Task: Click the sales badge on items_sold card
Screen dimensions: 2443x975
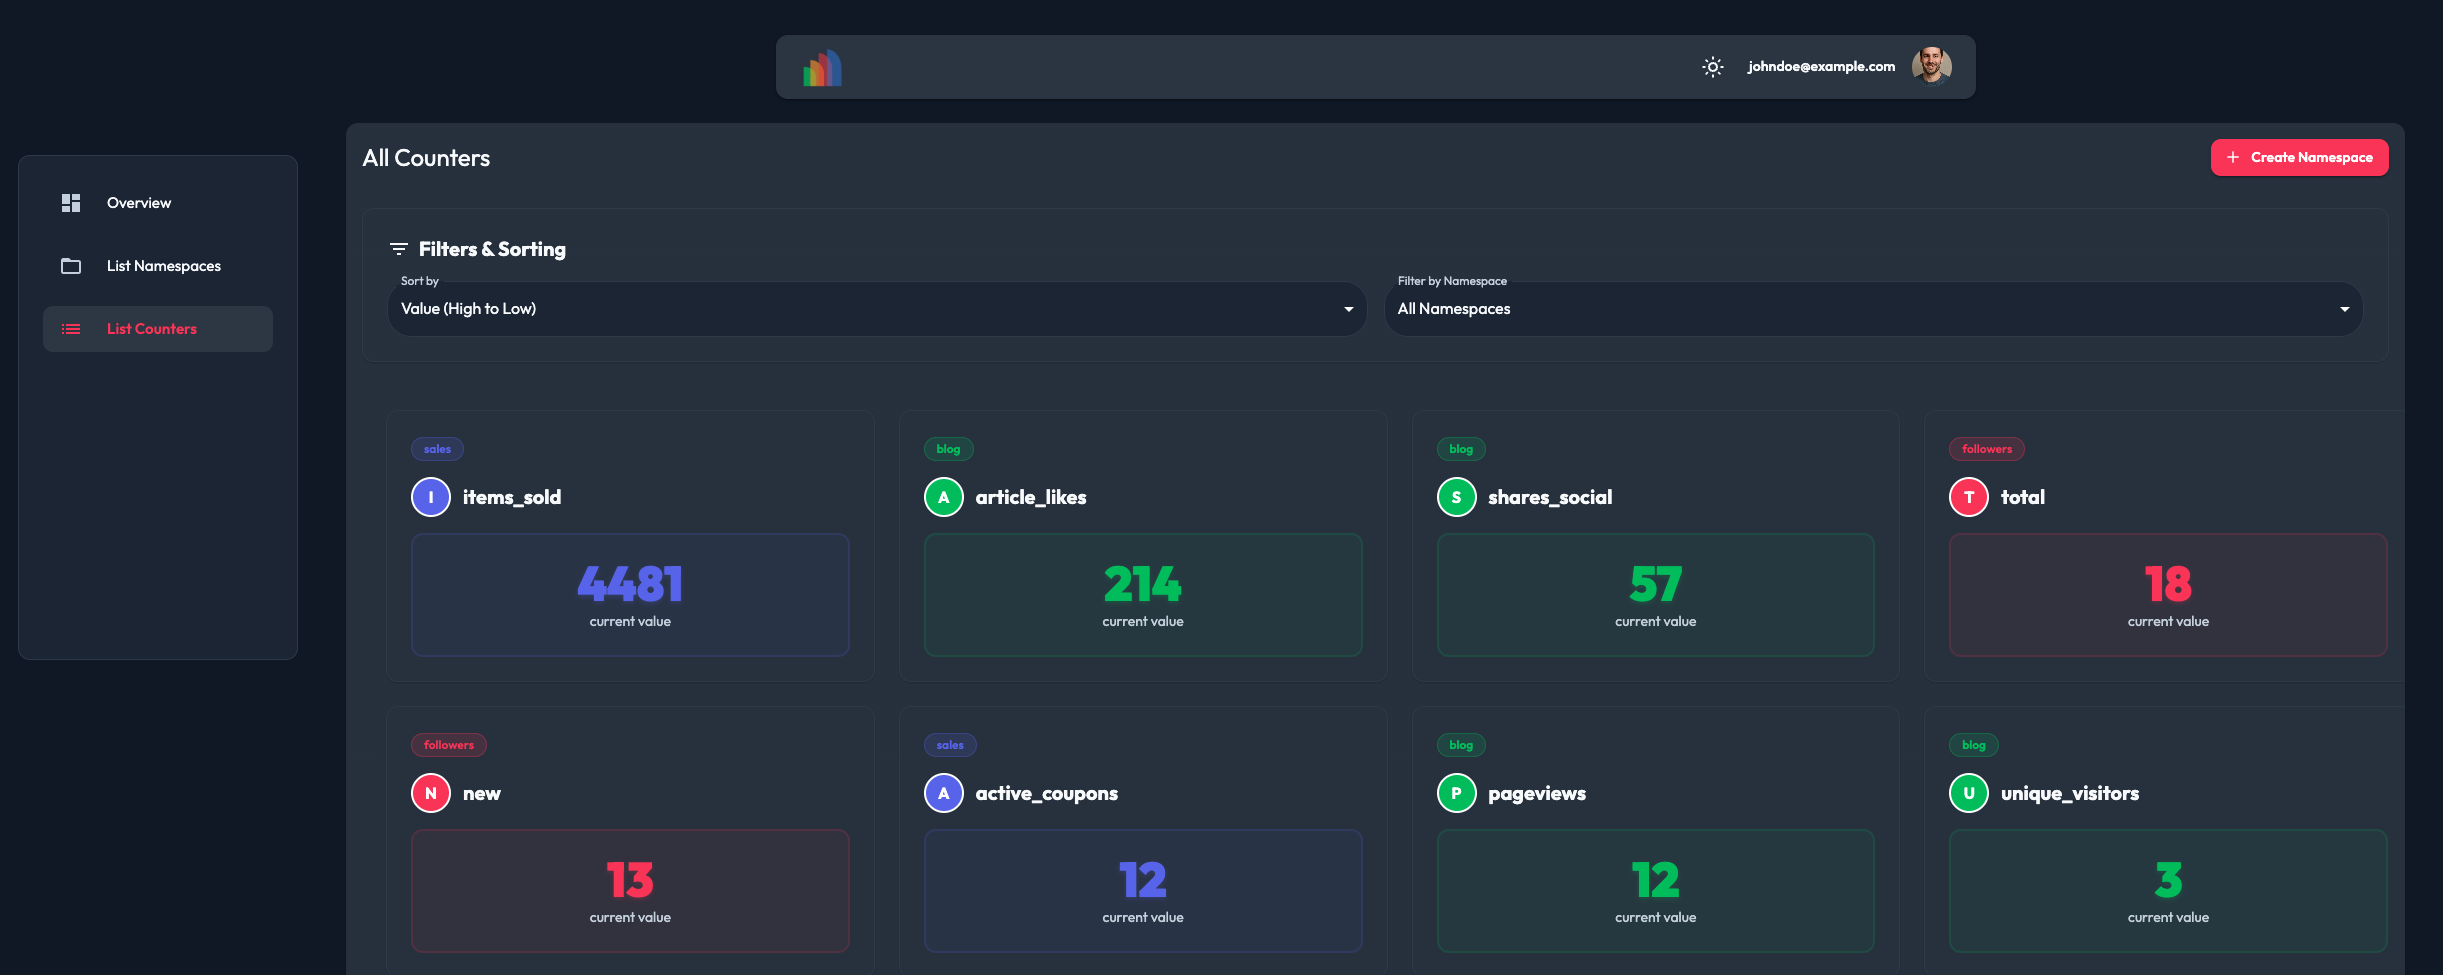Action: click(437, 448)
